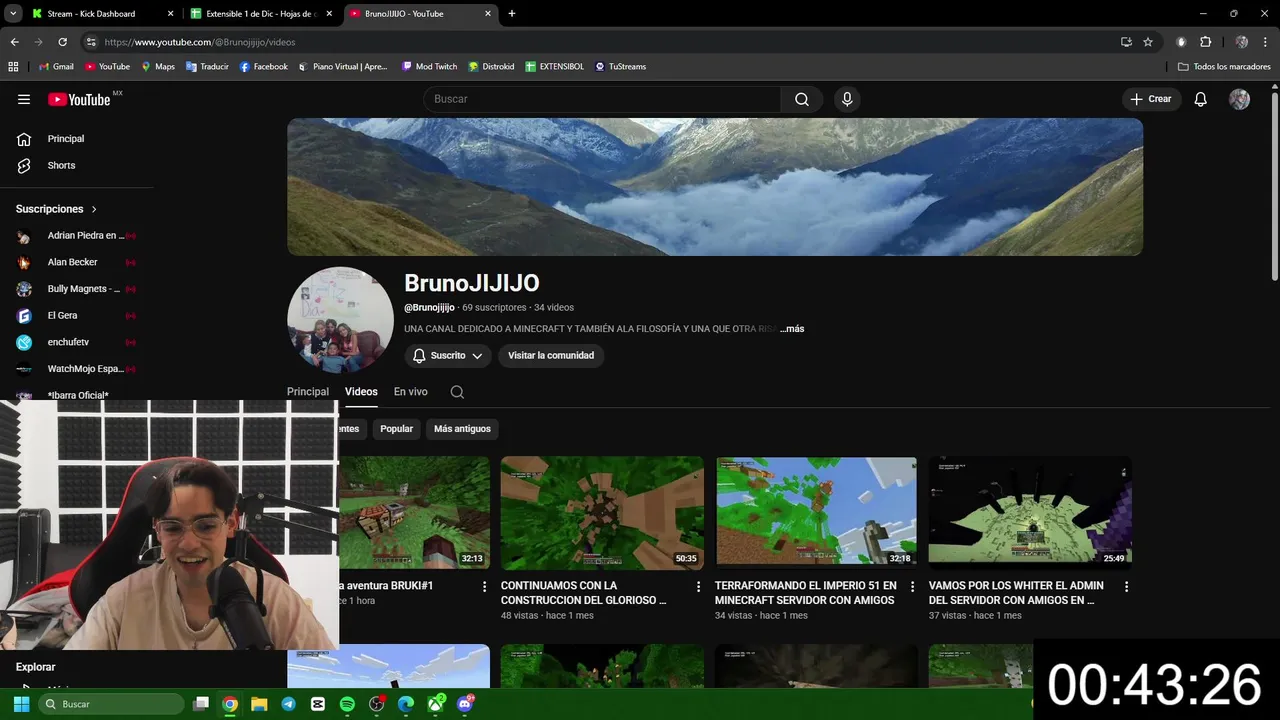Image resolution: width=1280 pixels, height=720 pixels.
Task: Filter videos by Popular
Action: [x=396, y=429]
